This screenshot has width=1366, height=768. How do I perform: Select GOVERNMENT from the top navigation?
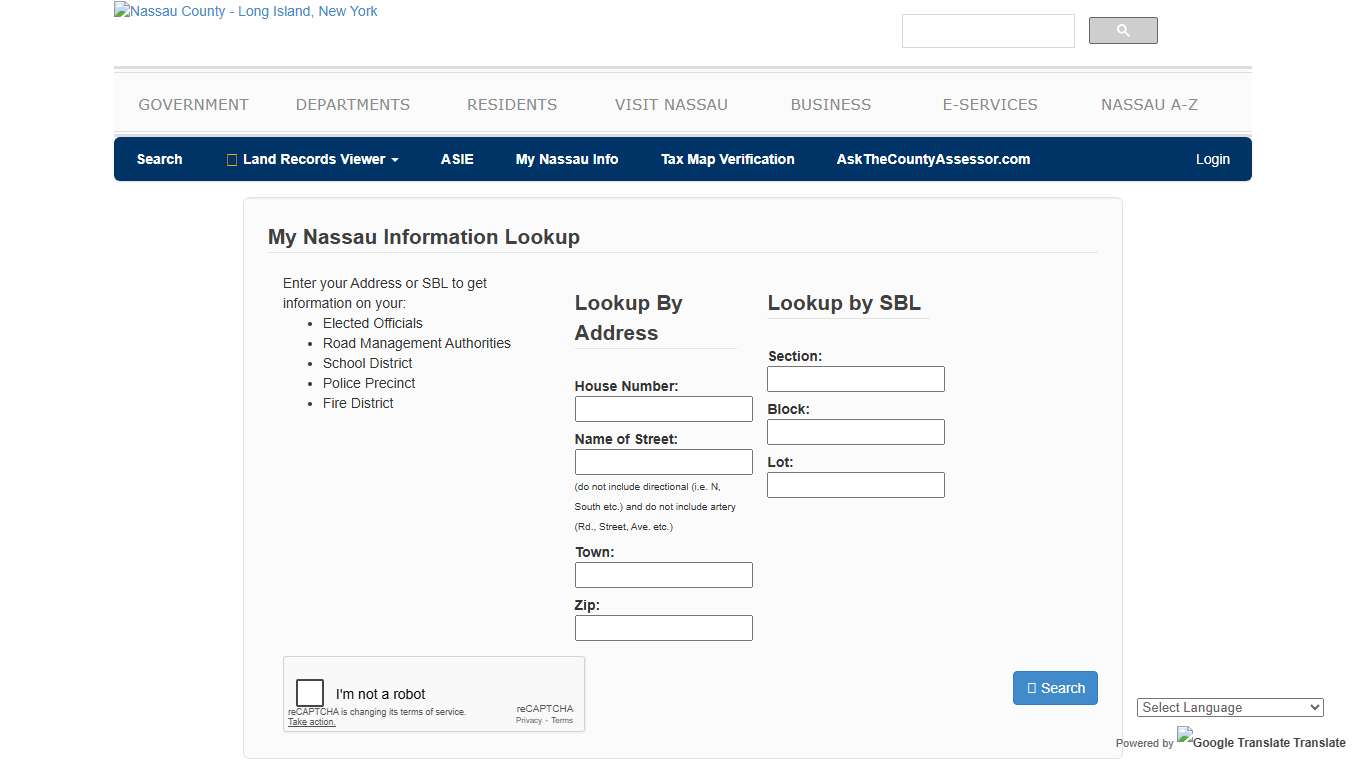coord(193,104)
